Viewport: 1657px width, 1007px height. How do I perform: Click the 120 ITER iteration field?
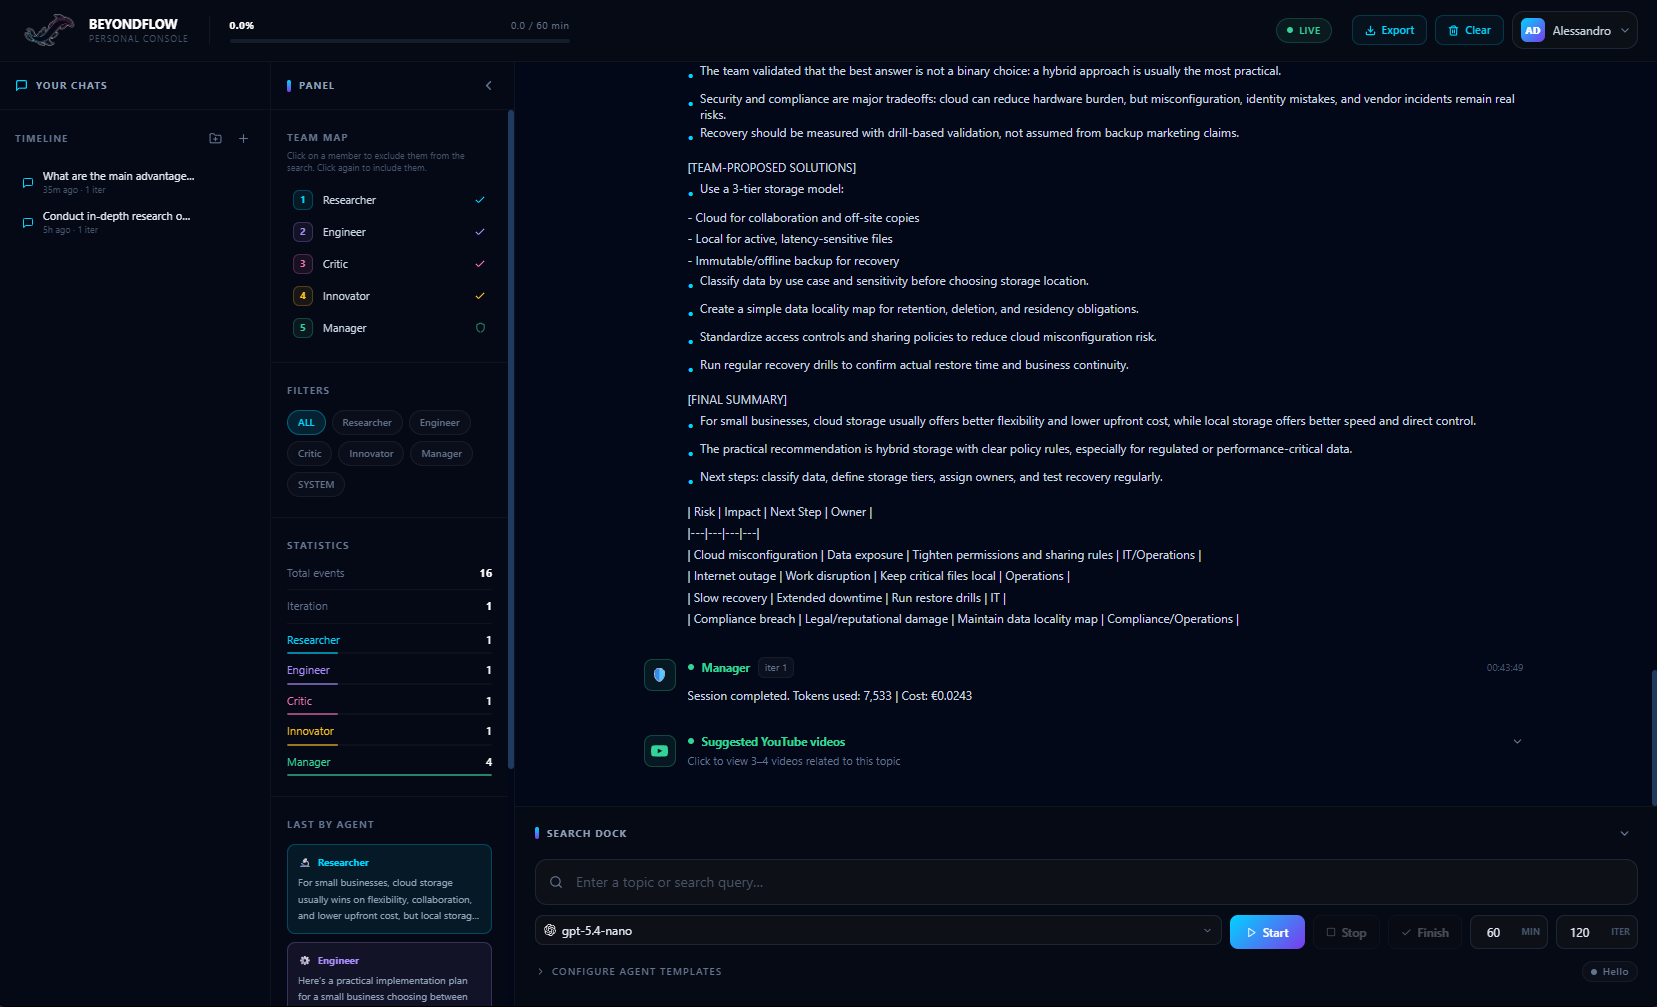1597,932
